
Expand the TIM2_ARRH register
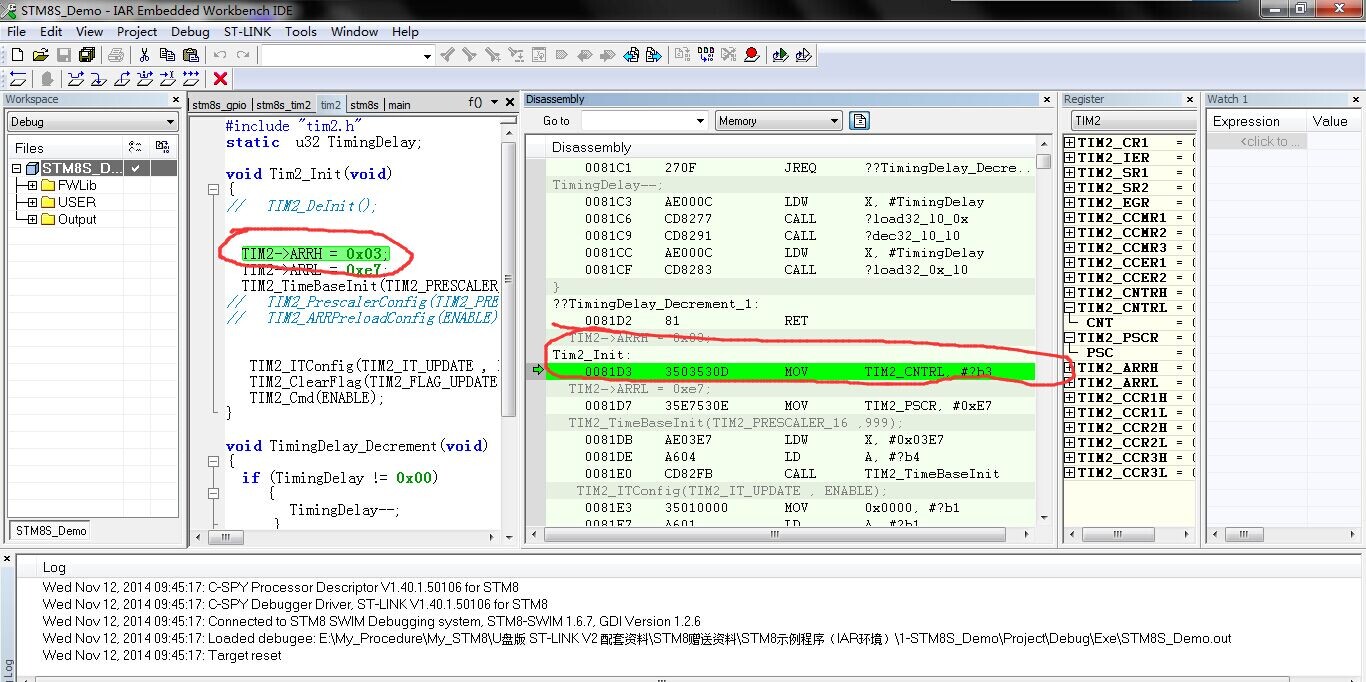click(1070, 368)
